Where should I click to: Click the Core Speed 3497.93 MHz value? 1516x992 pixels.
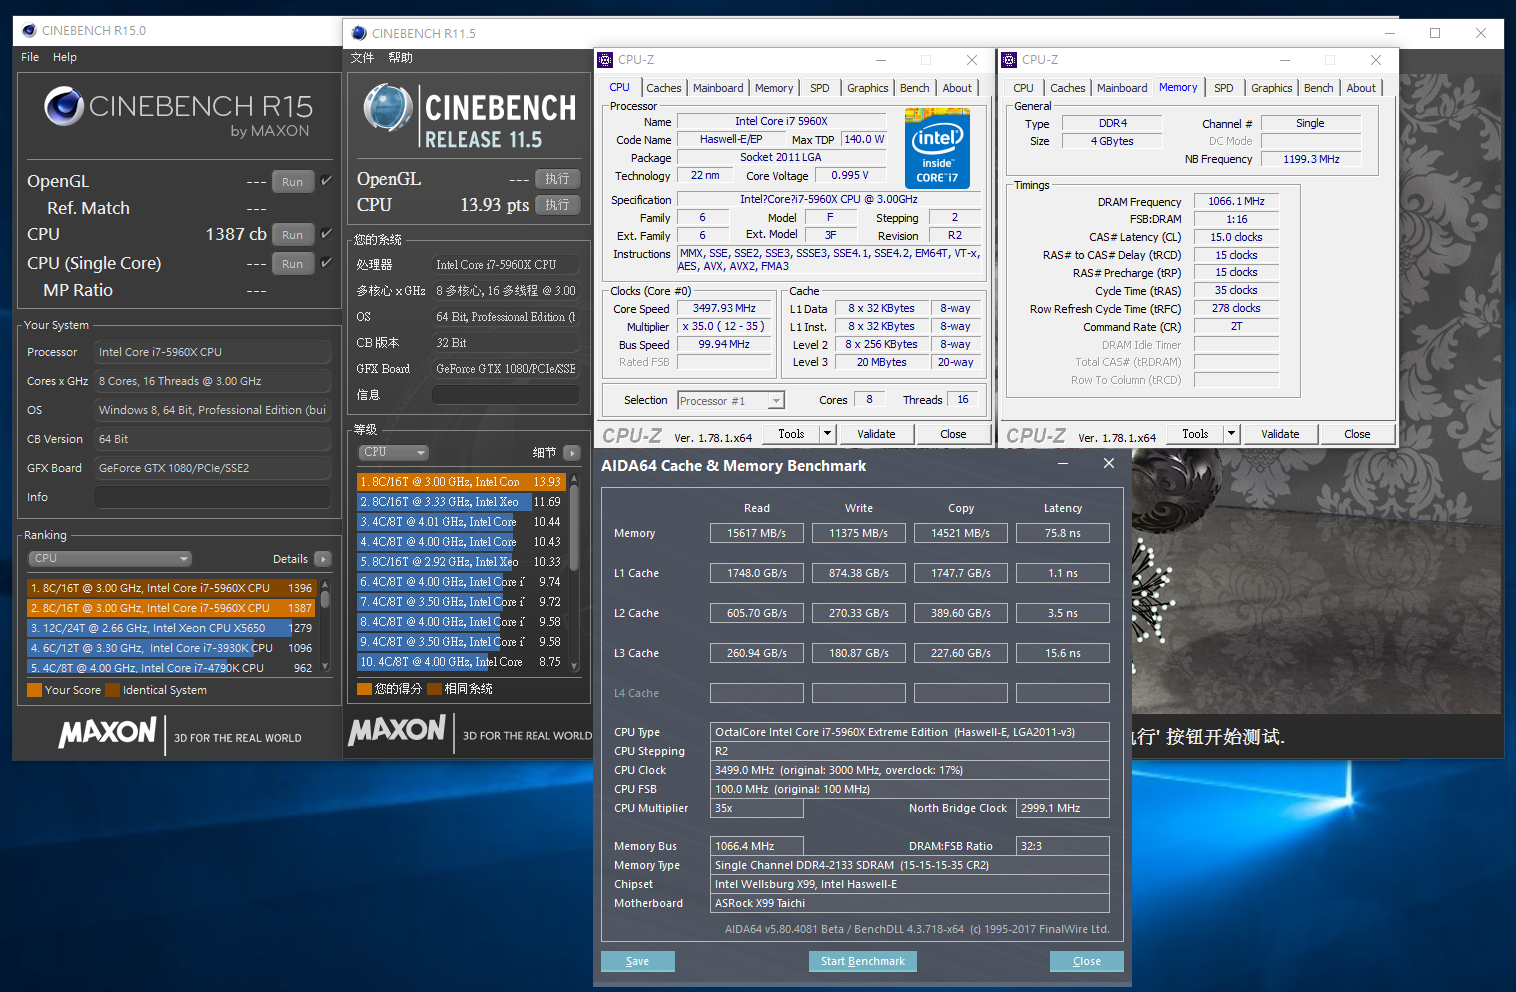pyautogui.click(x=724, y=309)
